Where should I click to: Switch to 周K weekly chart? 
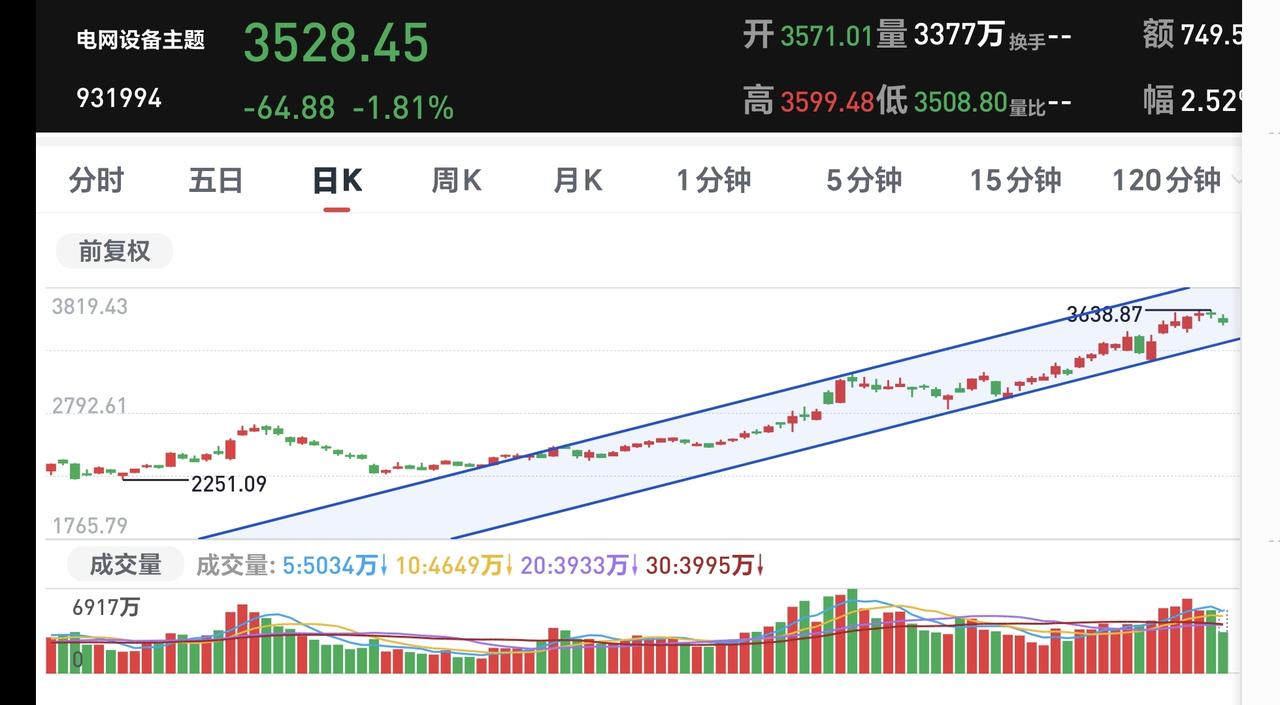coord(456,180)
